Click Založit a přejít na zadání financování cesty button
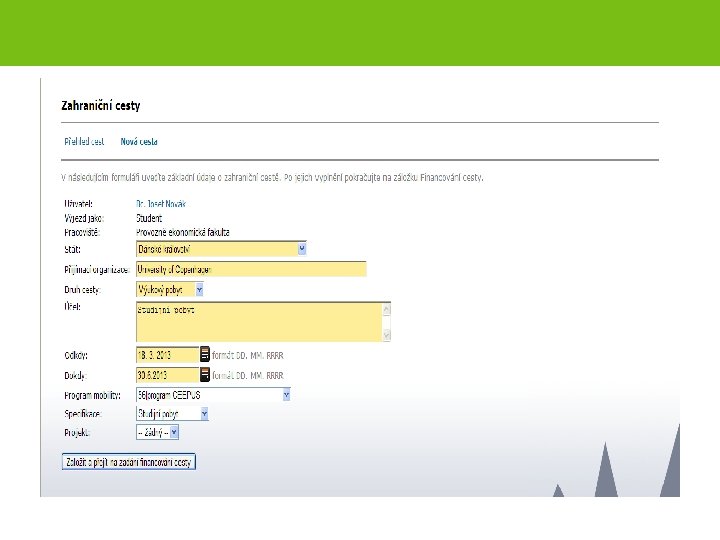720x540 pixels. click(x=129, y=462)
